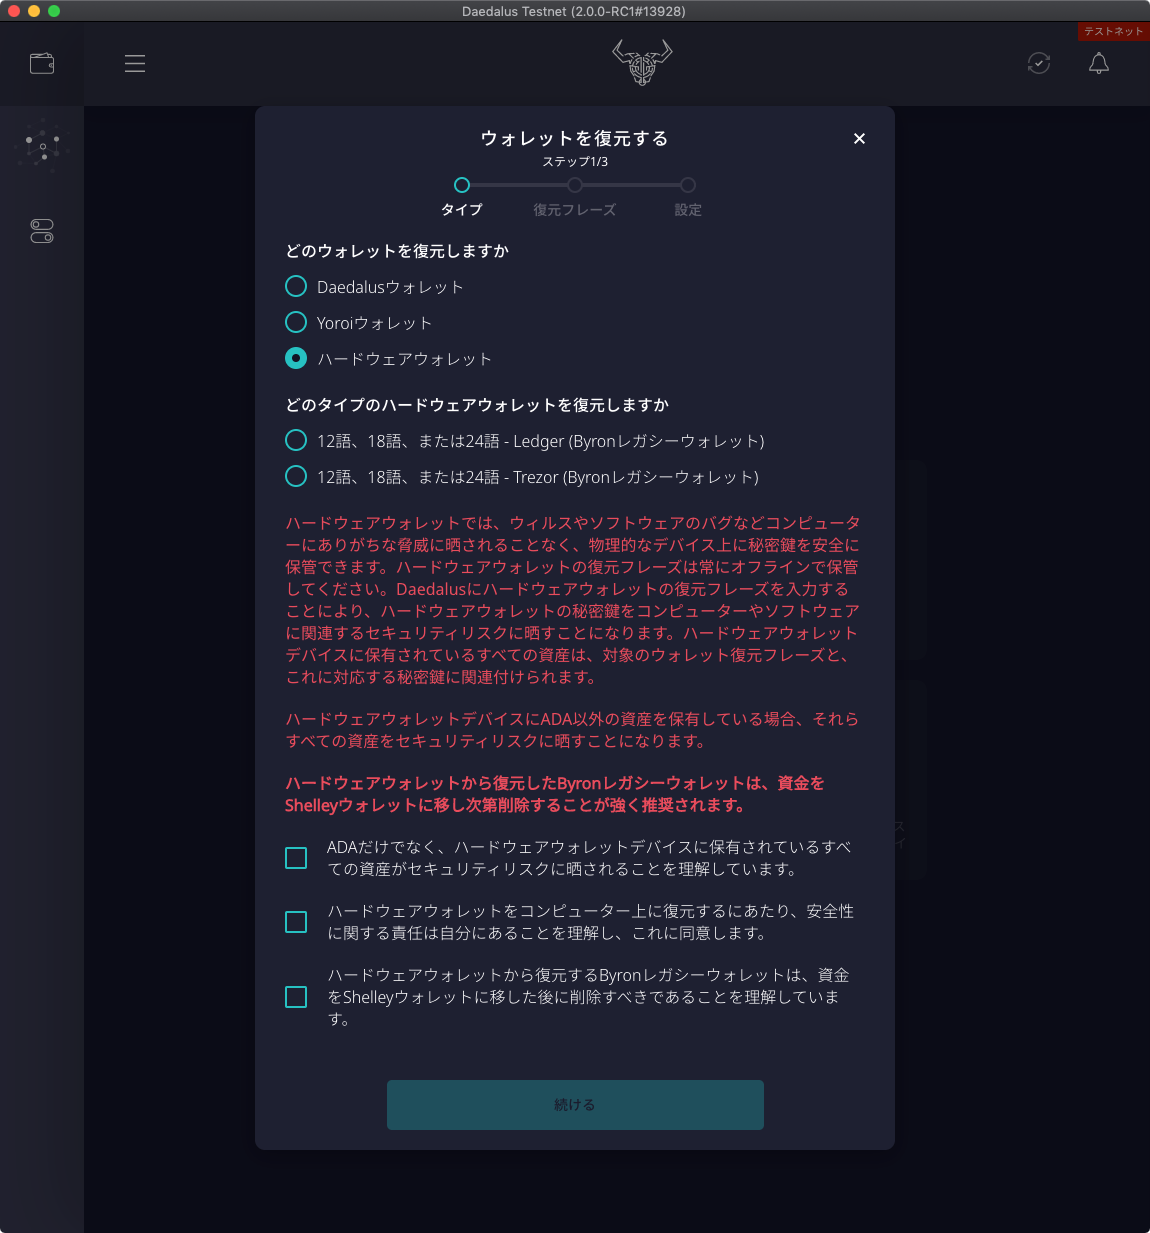
Task: Toggle the hamburger menu icon
Action: click(x=135, y=64)
